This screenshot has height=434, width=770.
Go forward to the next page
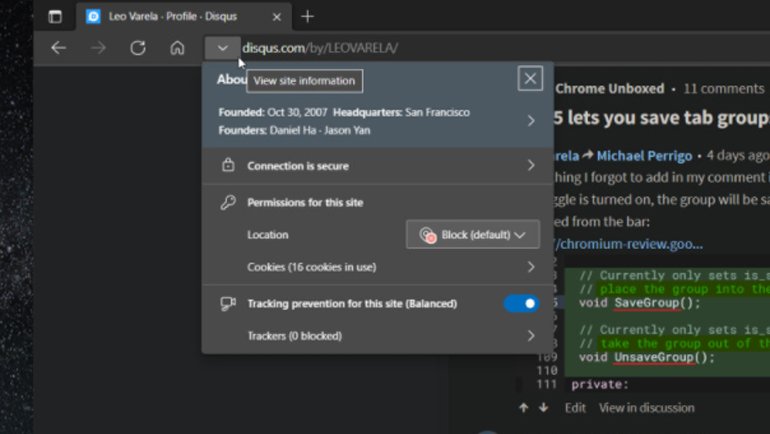(x=98, y=48)
